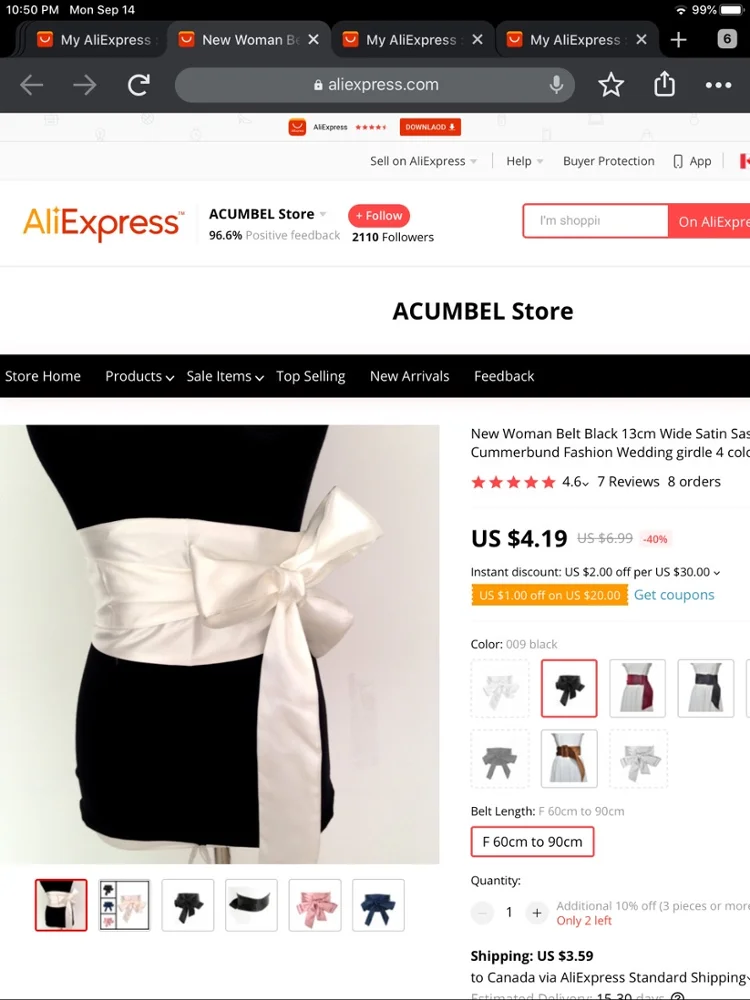
Task: Select the brown belt color option
Action: 569,758
